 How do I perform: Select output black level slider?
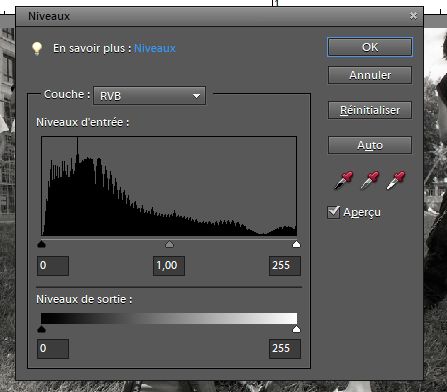pyautogui.click(x=42, y=329)
